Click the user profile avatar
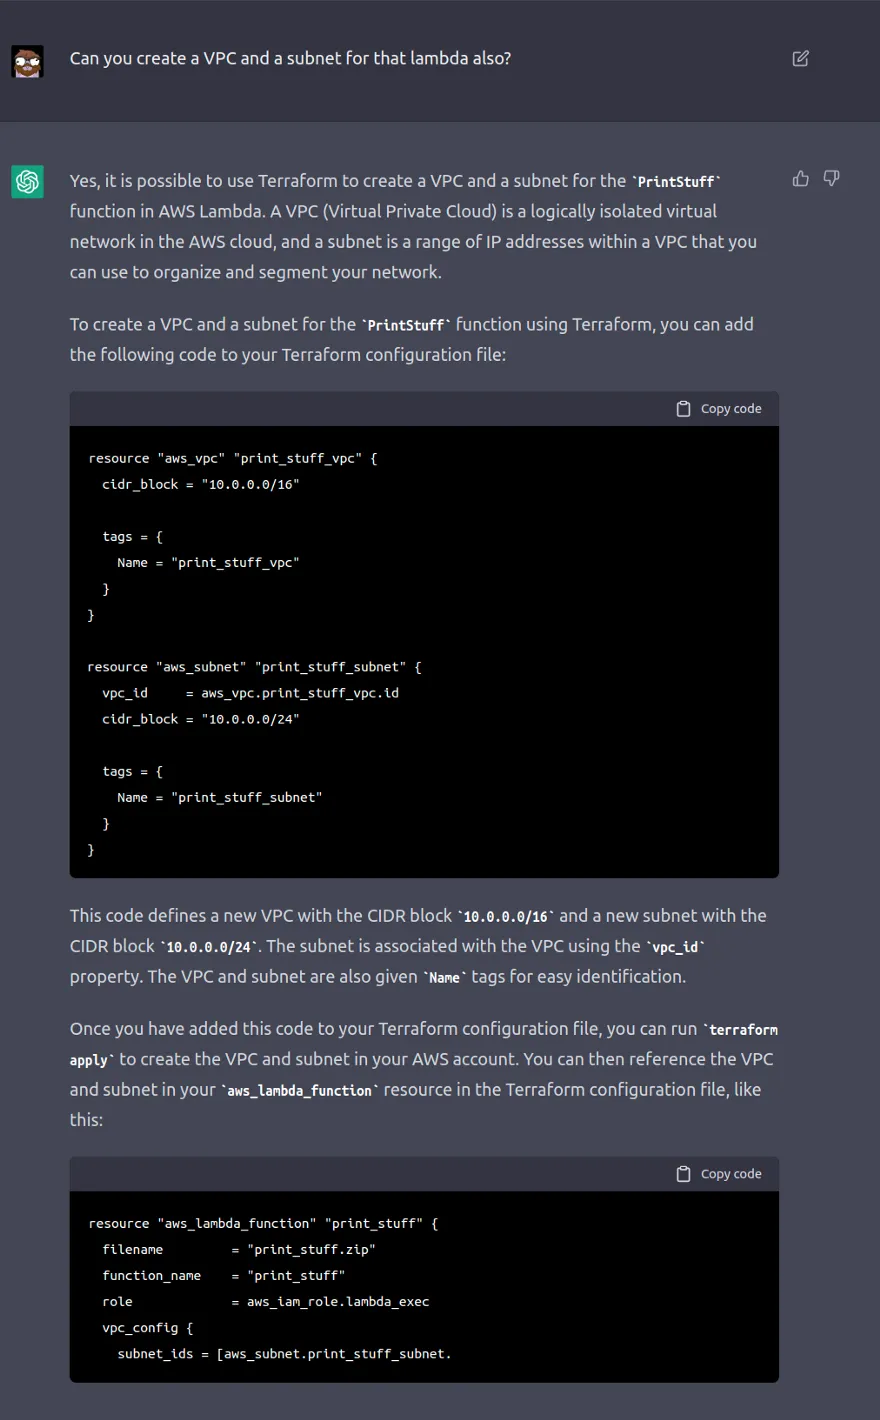Screen dimensions: 880x1420 (27, 61)
